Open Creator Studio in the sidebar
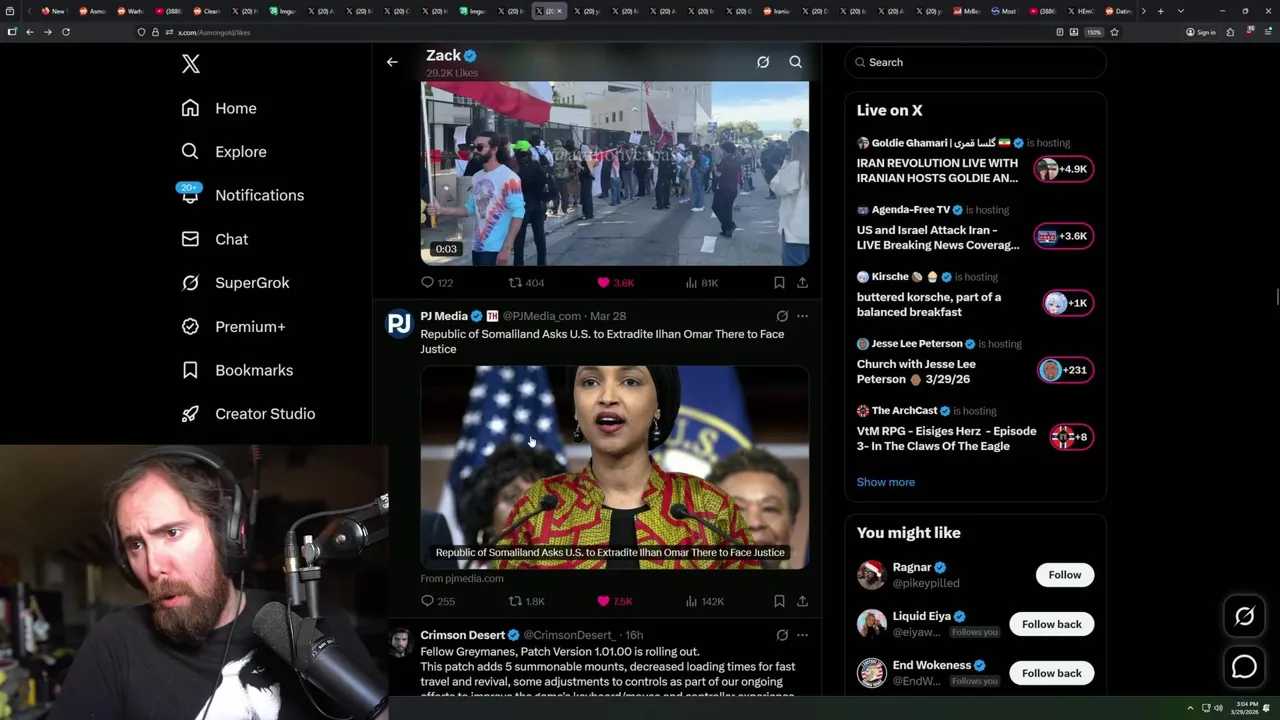This screenshot has height=720, width=1280. click(248, 414)
